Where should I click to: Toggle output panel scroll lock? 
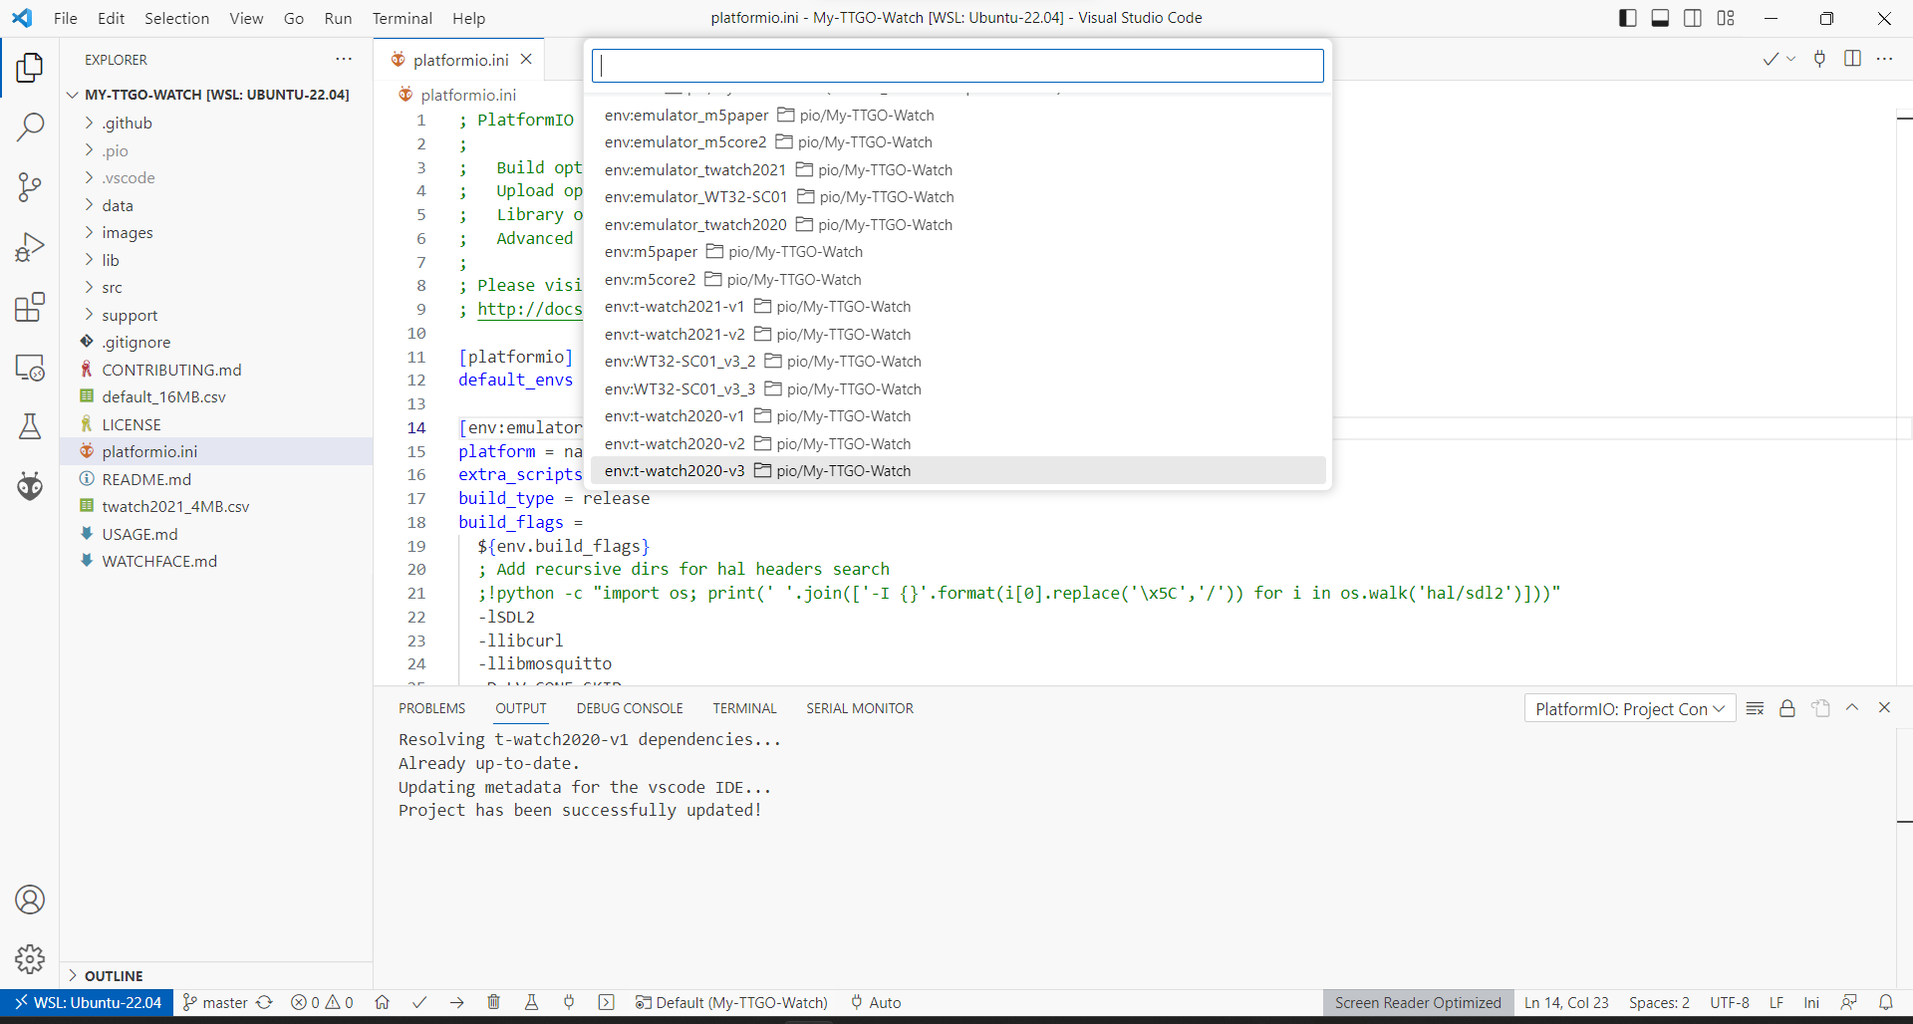[x=1787, y=708]
